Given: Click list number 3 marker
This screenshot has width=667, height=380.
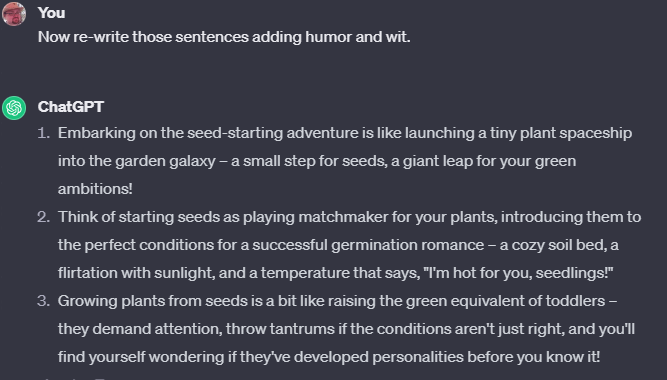Looking at the screenshot, I should pyautogui.click(x=43, y=301).
